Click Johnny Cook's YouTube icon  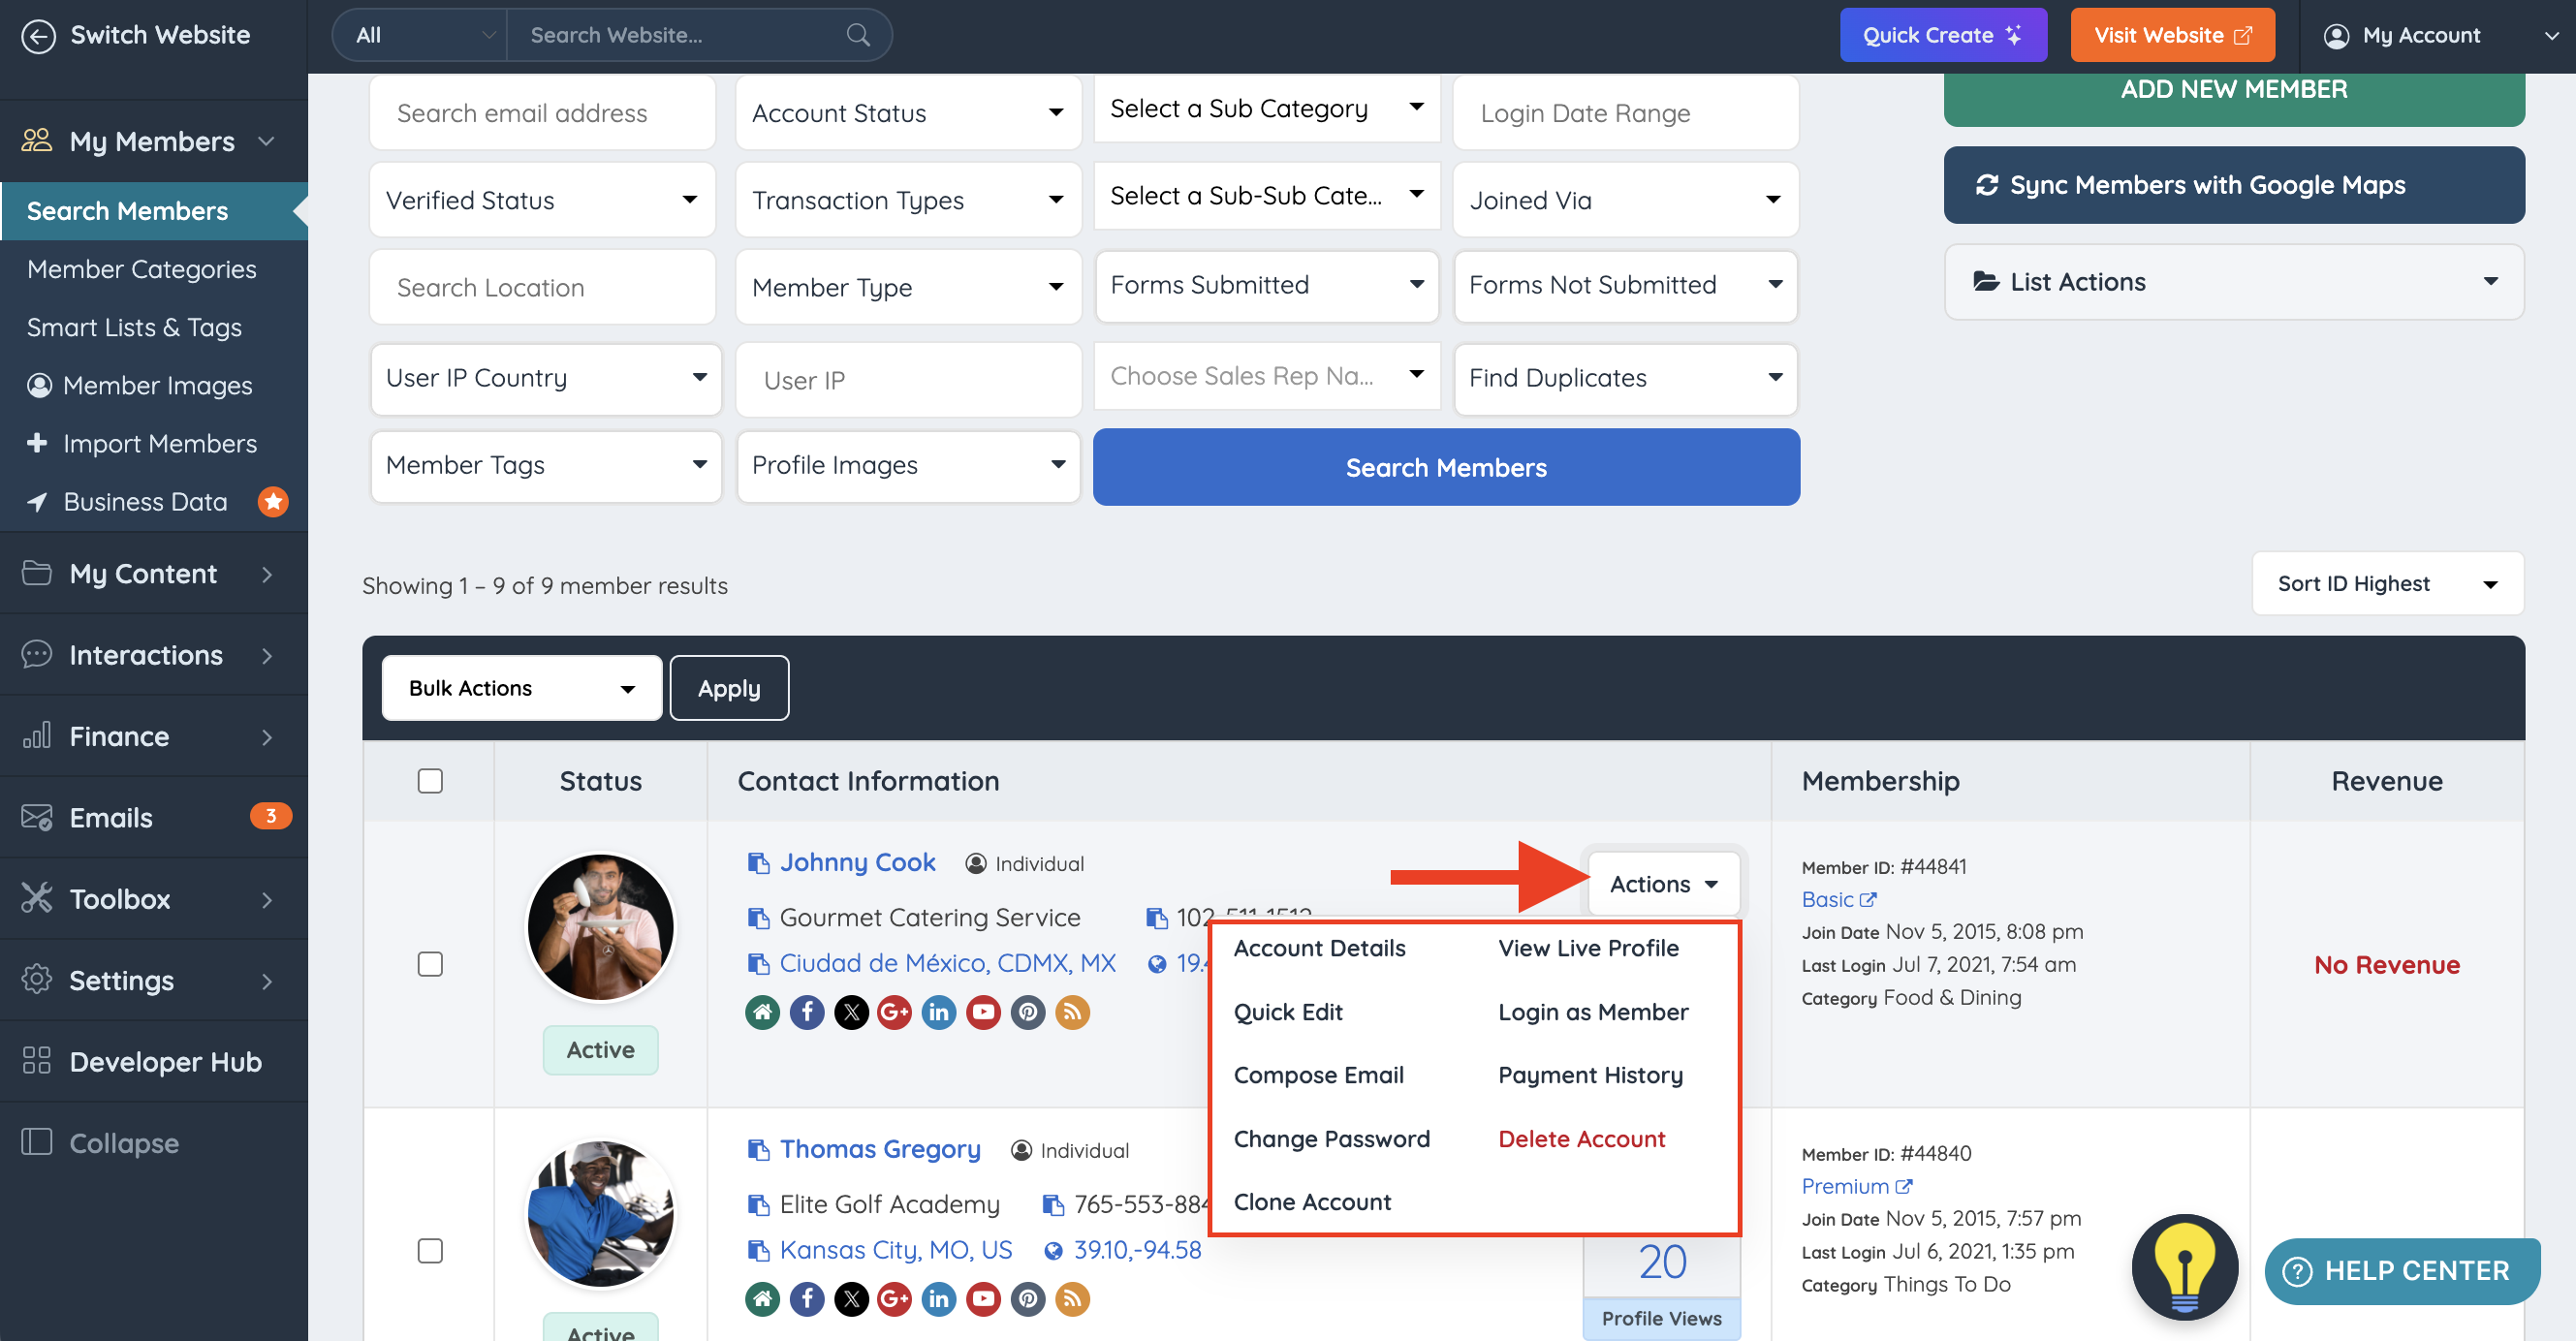click(983, 1012)
